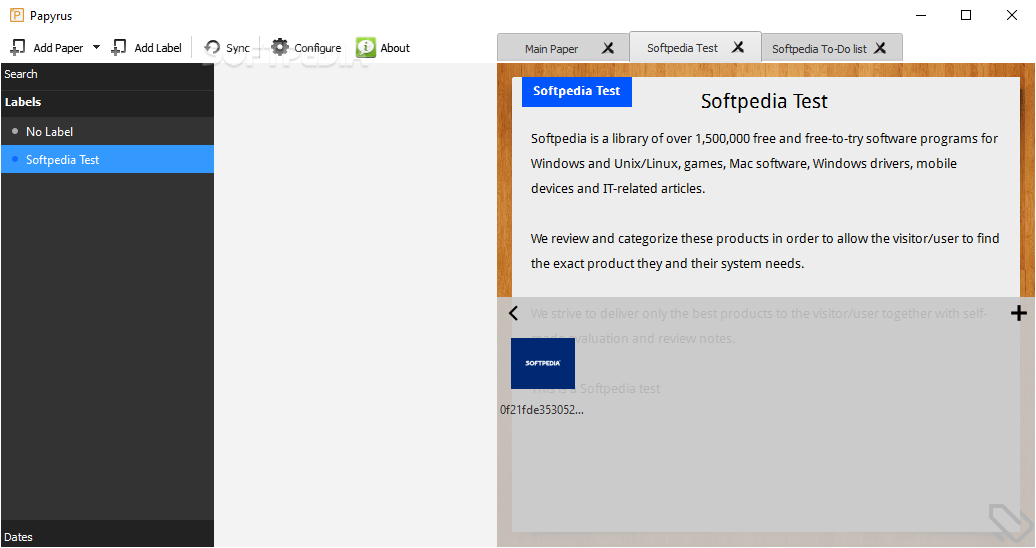Viewport: 1036px width, 548px height.
Task: Switch to Softpedia To-Do list tab
Action: (819, 49)
